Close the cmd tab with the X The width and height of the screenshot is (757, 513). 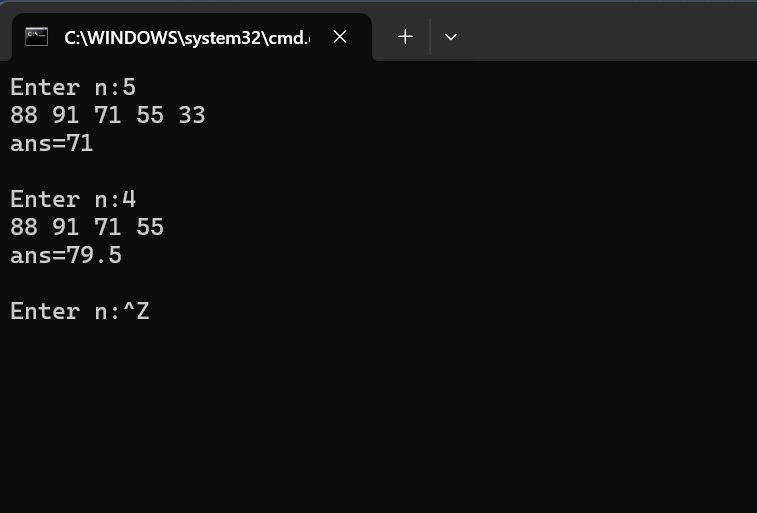click(x=340, y=37)
